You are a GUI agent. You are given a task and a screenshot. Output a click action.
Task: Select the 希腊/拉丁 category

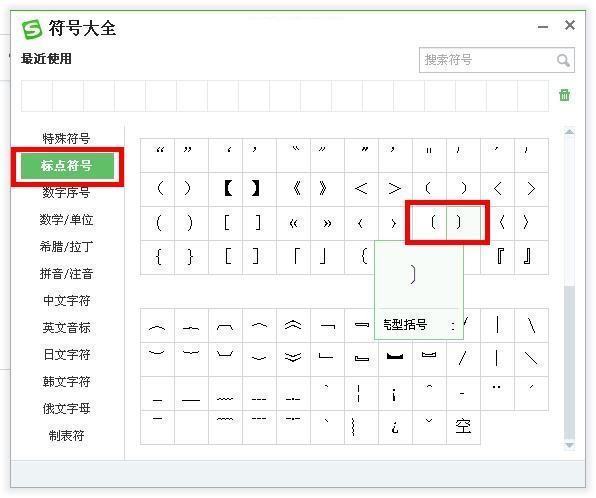[x=66, y=247]
